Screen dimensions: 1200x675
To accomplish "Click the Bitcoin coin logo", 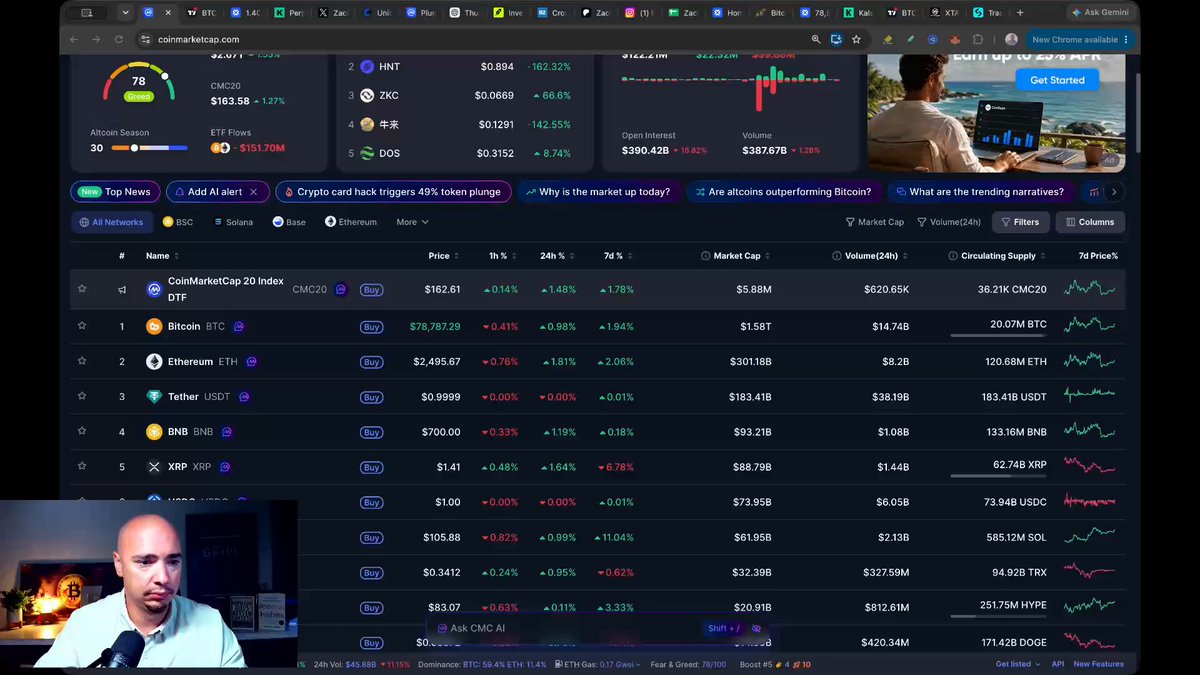I will (154, 326).
